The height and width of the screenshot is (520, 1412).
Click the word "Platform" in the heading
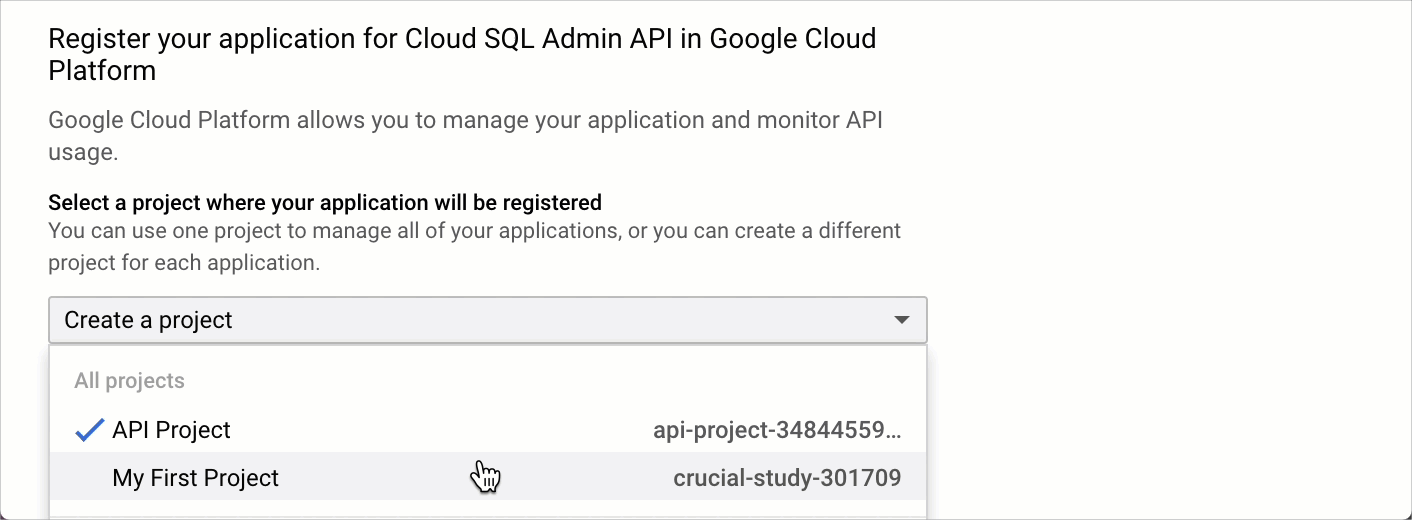pos(102,71)
